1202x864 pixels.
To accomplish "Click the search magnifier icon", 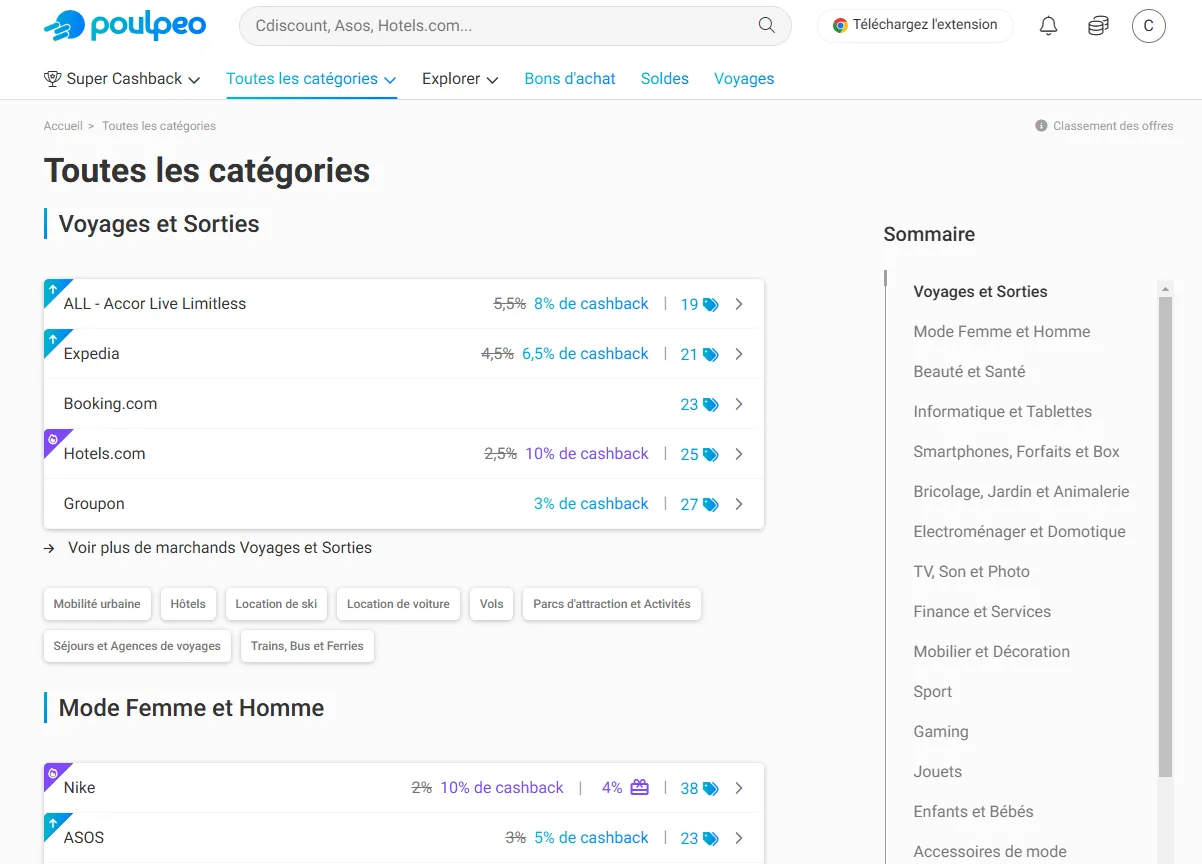I will point(767,26).
